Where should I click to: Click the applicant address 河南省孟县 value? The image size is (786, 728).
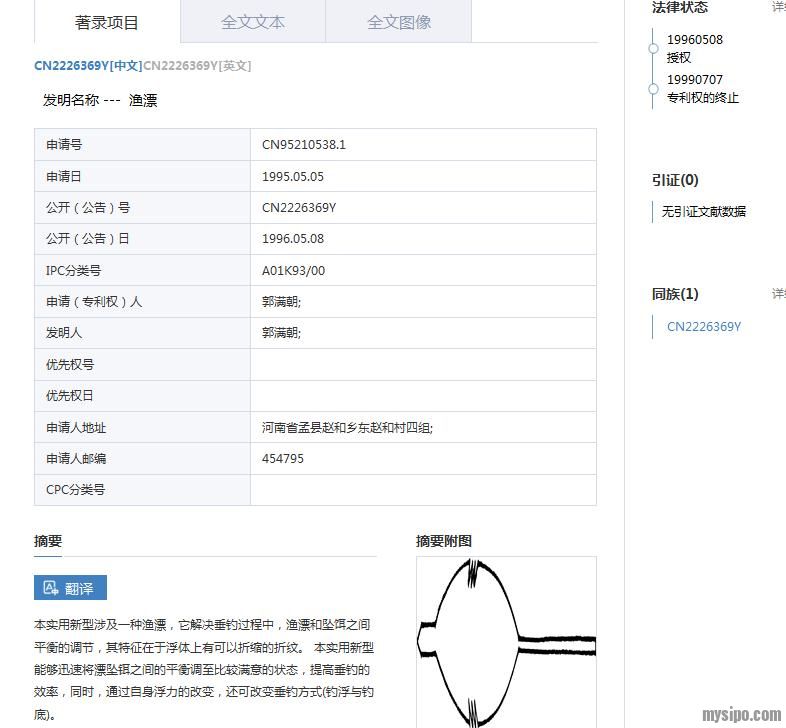pyautogui.click(x=347, y=428)
